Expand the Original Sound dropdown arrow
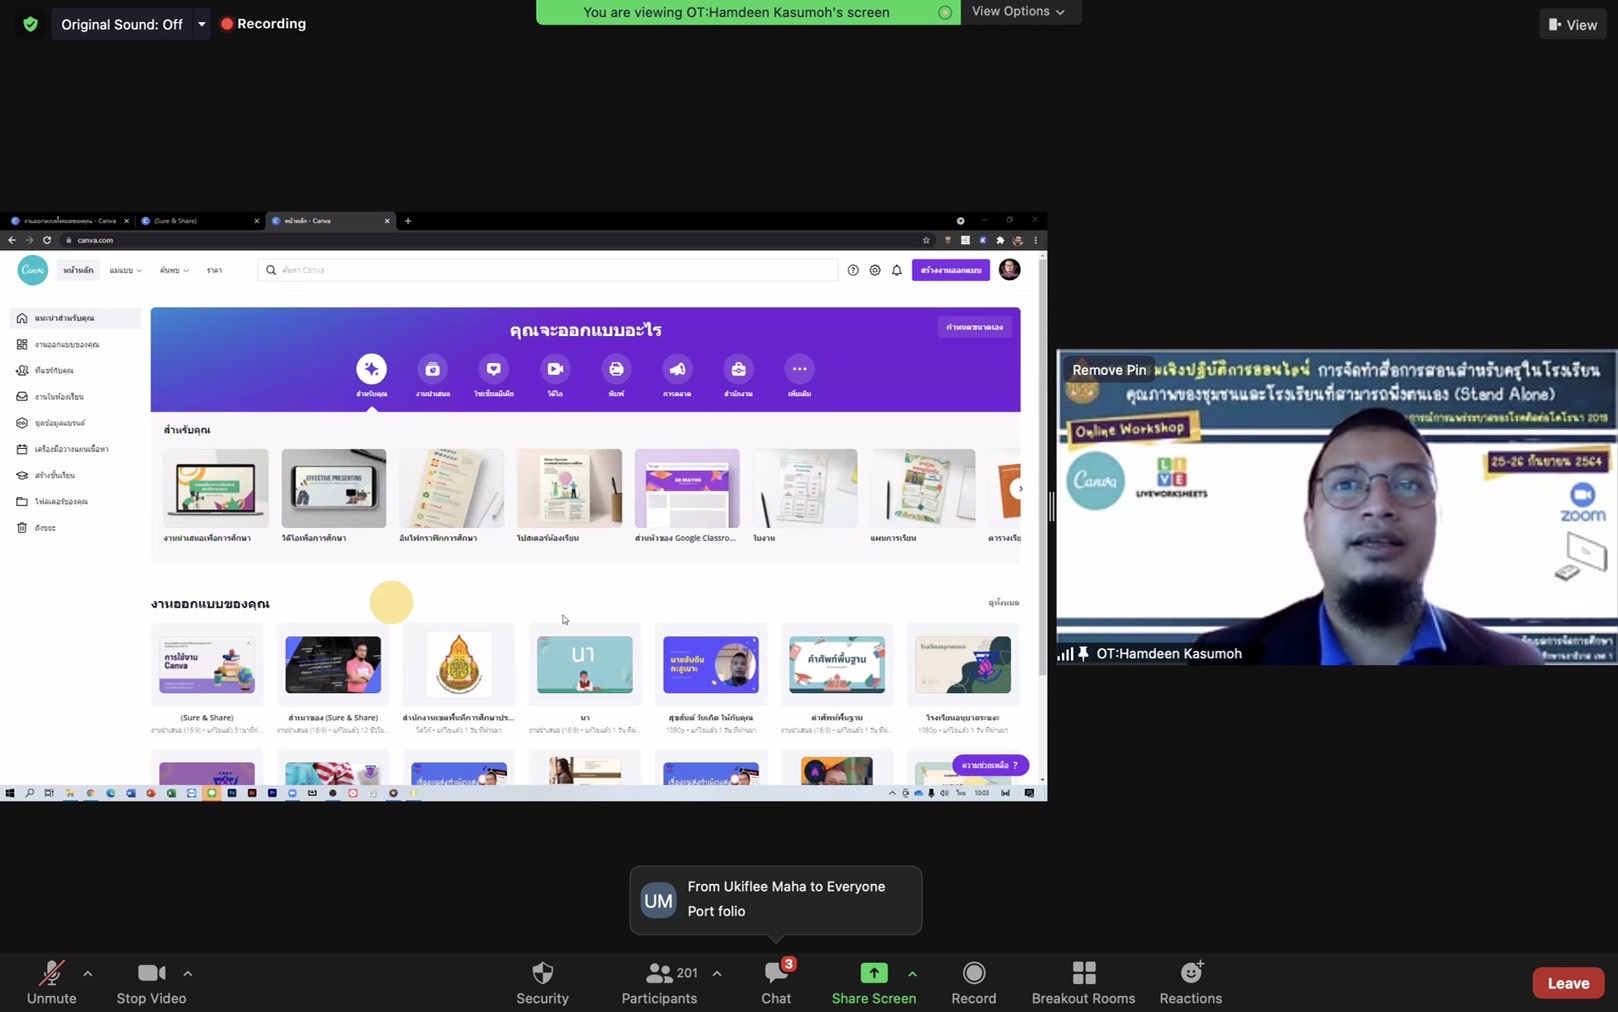 (x=201, y=24)
